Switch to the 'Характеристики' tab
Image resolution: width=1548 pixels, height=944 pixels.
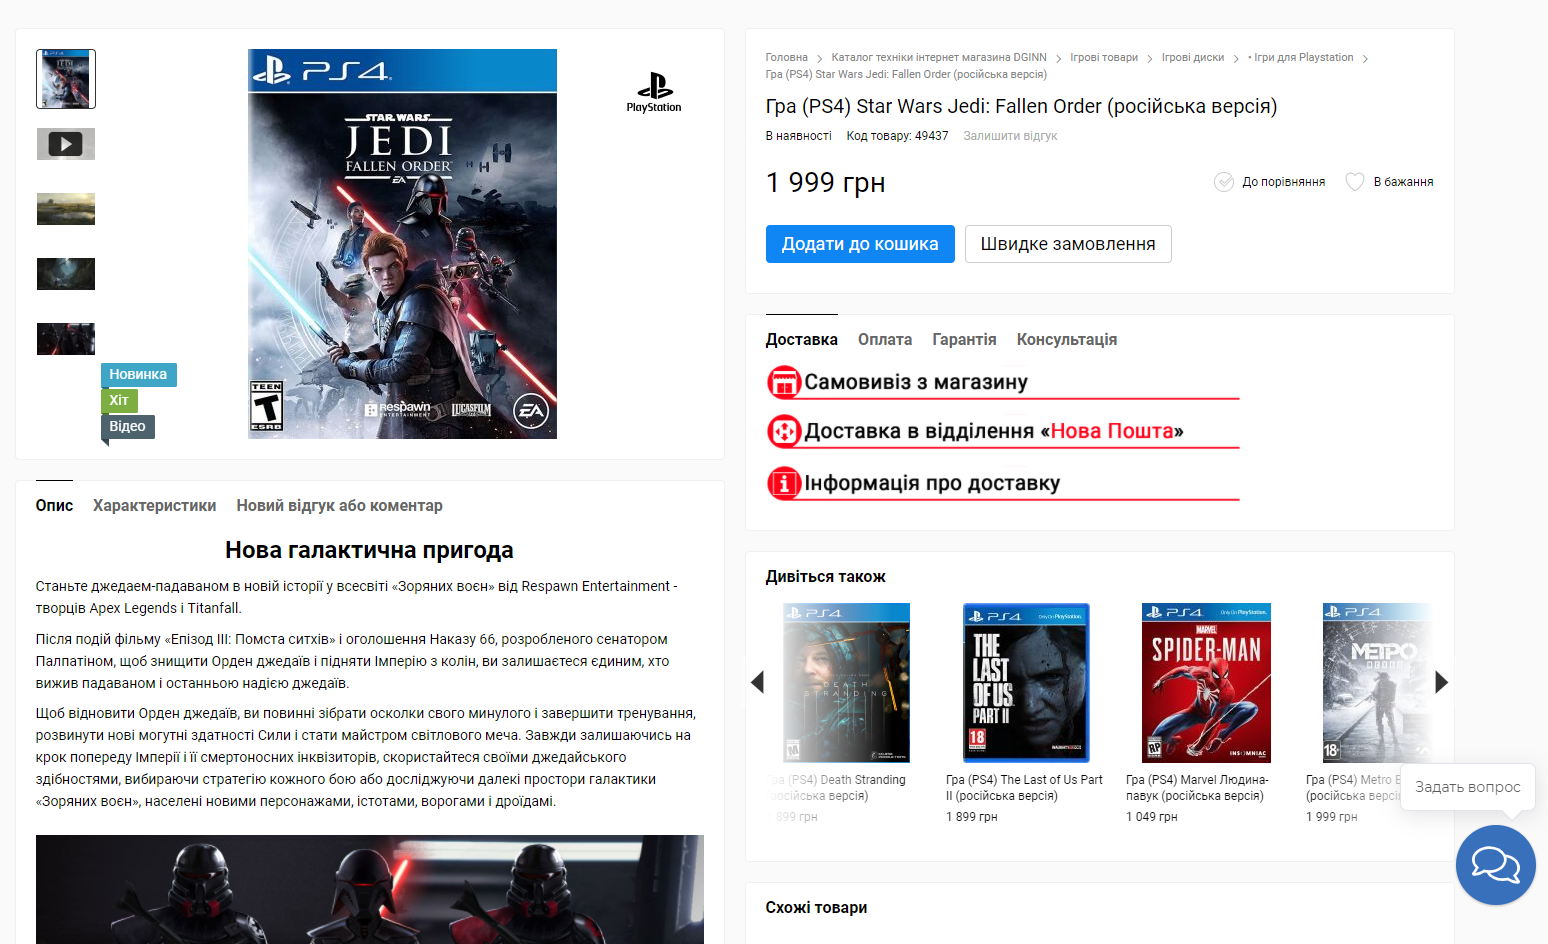click(155, 506)
